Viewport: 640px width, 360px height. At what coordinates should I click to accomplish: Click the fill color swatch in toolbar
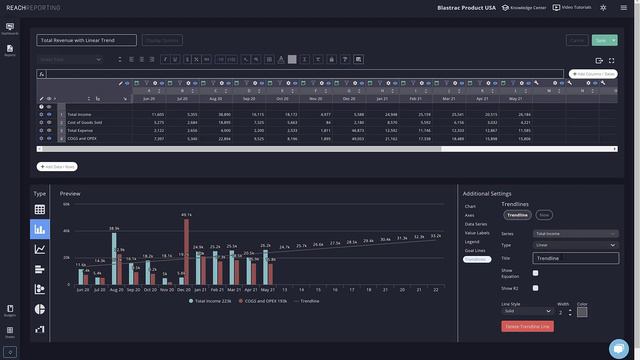(292, 60)
